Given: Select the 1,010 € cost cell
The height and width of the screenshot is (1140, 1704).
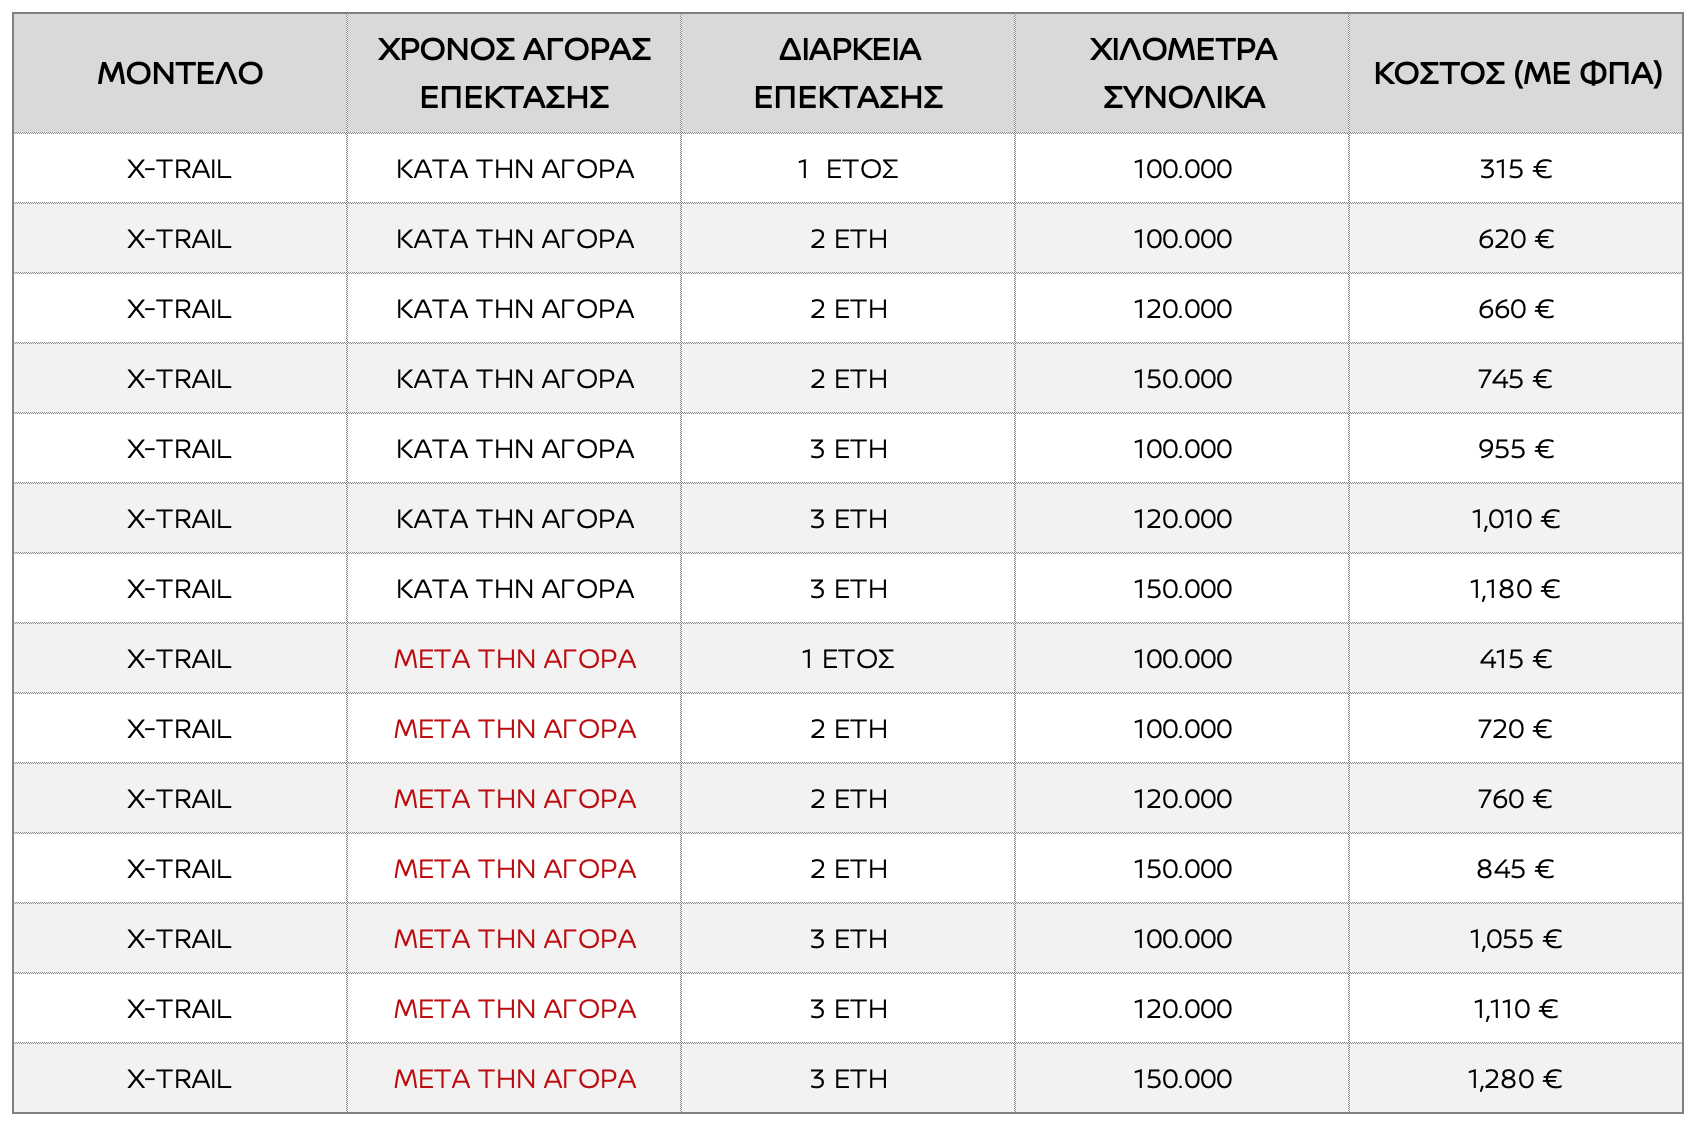Looking at the screenshot, I should coord(1515,519).
